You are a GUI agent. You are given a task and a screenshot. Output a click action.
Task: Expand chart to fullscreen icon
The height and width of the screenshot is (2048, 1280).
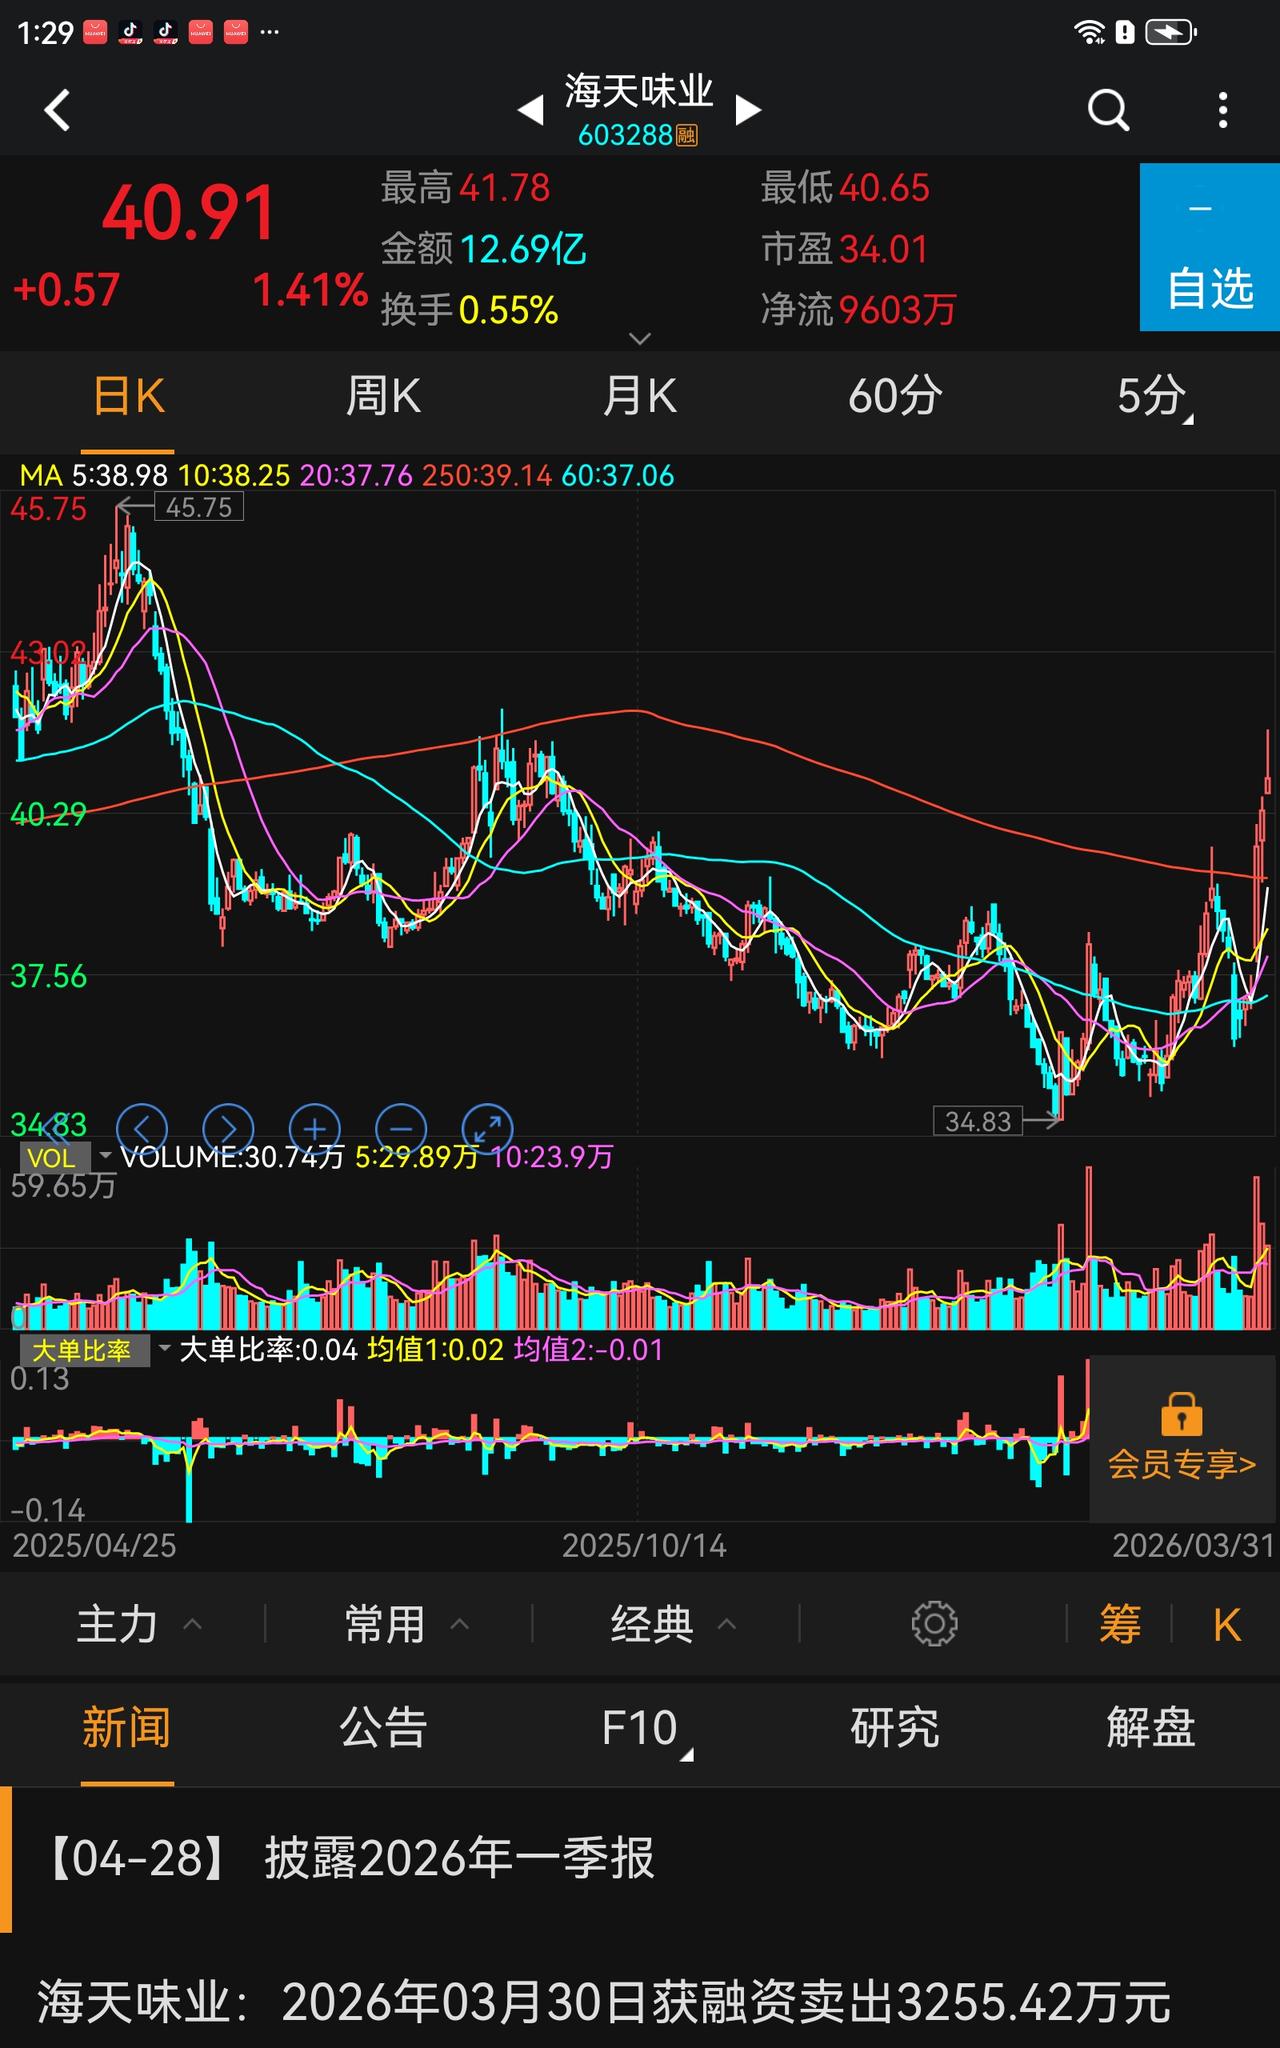tap(488, 1129)
